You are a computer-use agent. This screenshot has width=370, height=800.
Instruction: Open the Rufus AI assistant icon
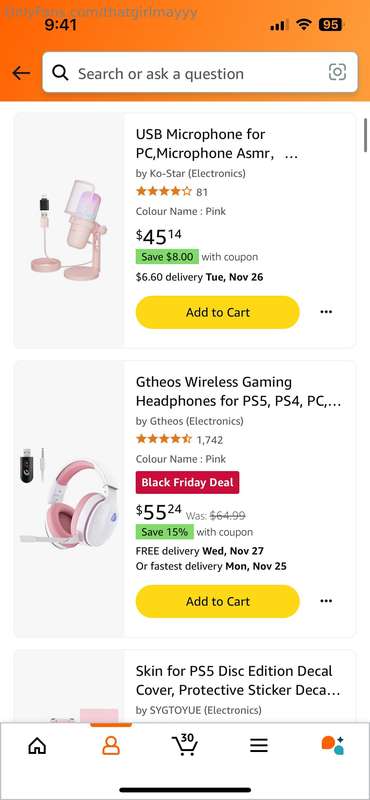click(333, 745)
